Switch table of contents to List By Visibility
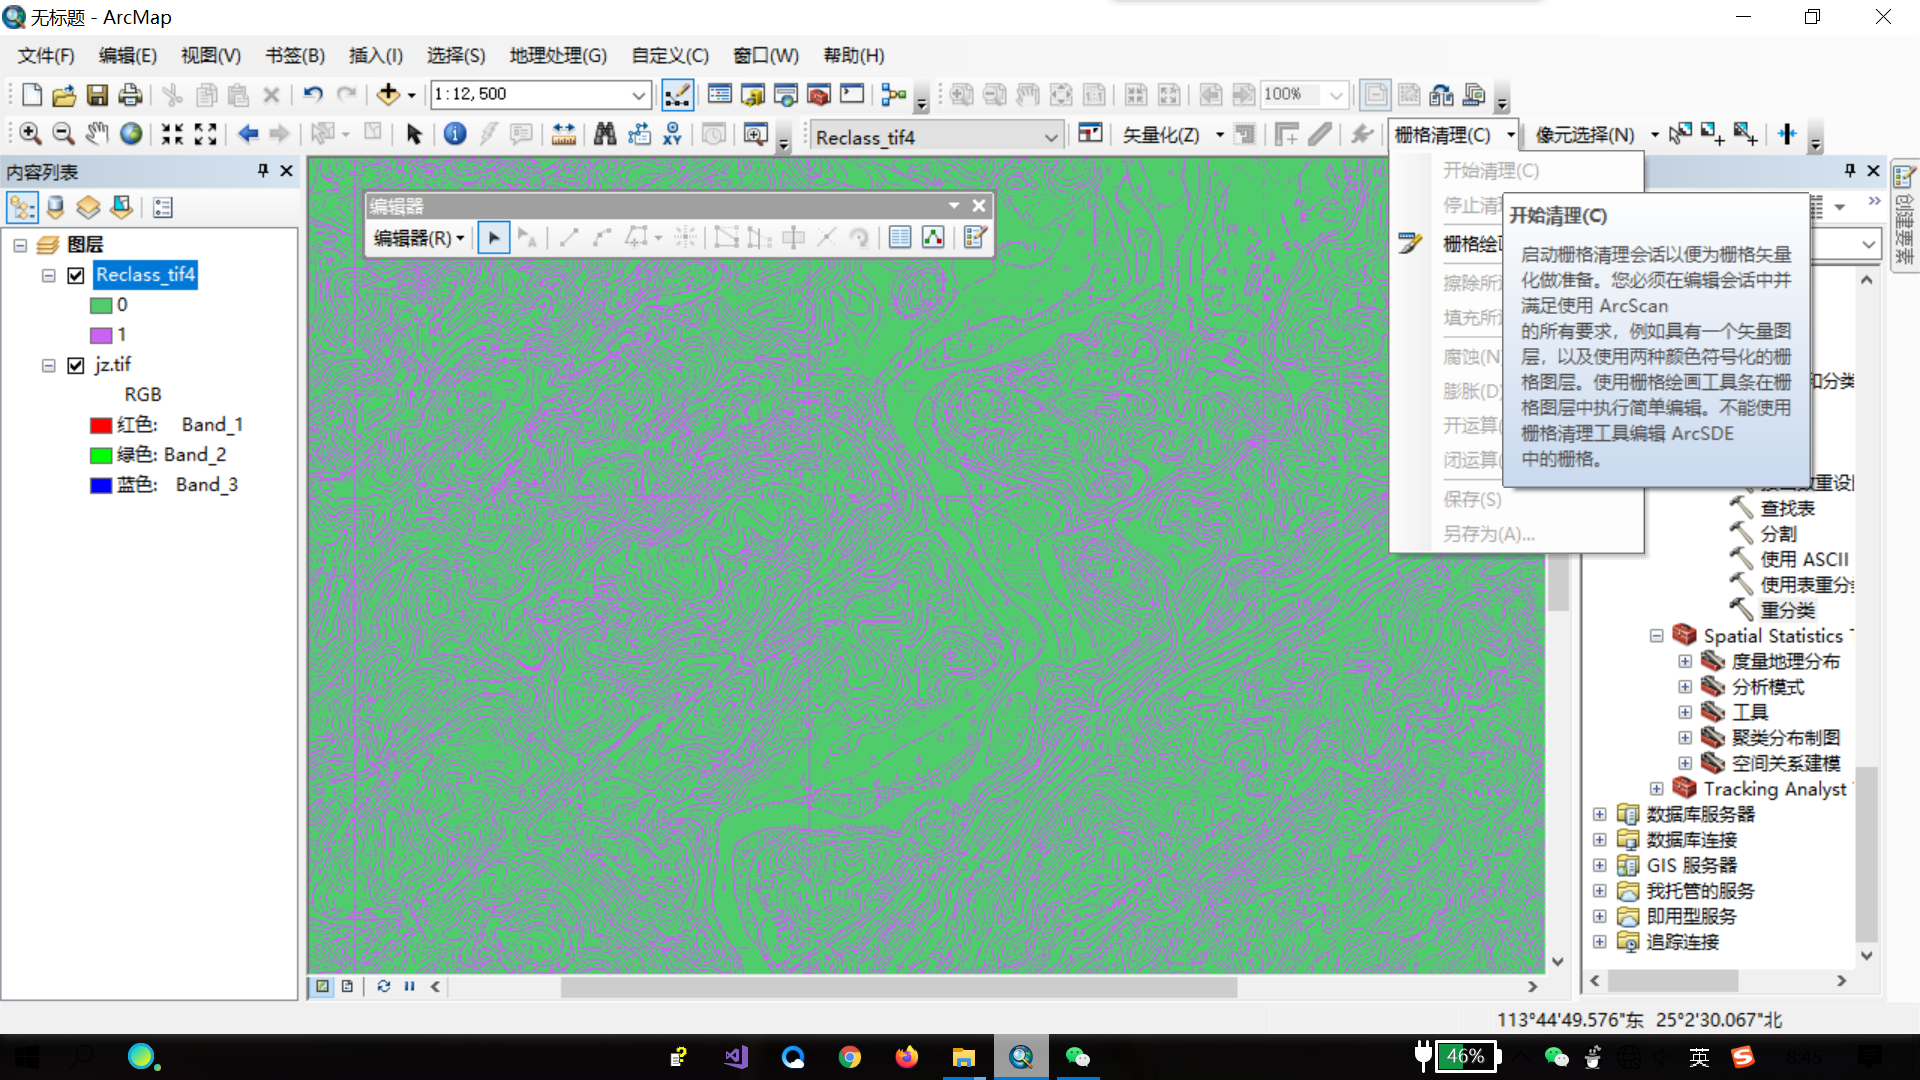 click(89, 208)
